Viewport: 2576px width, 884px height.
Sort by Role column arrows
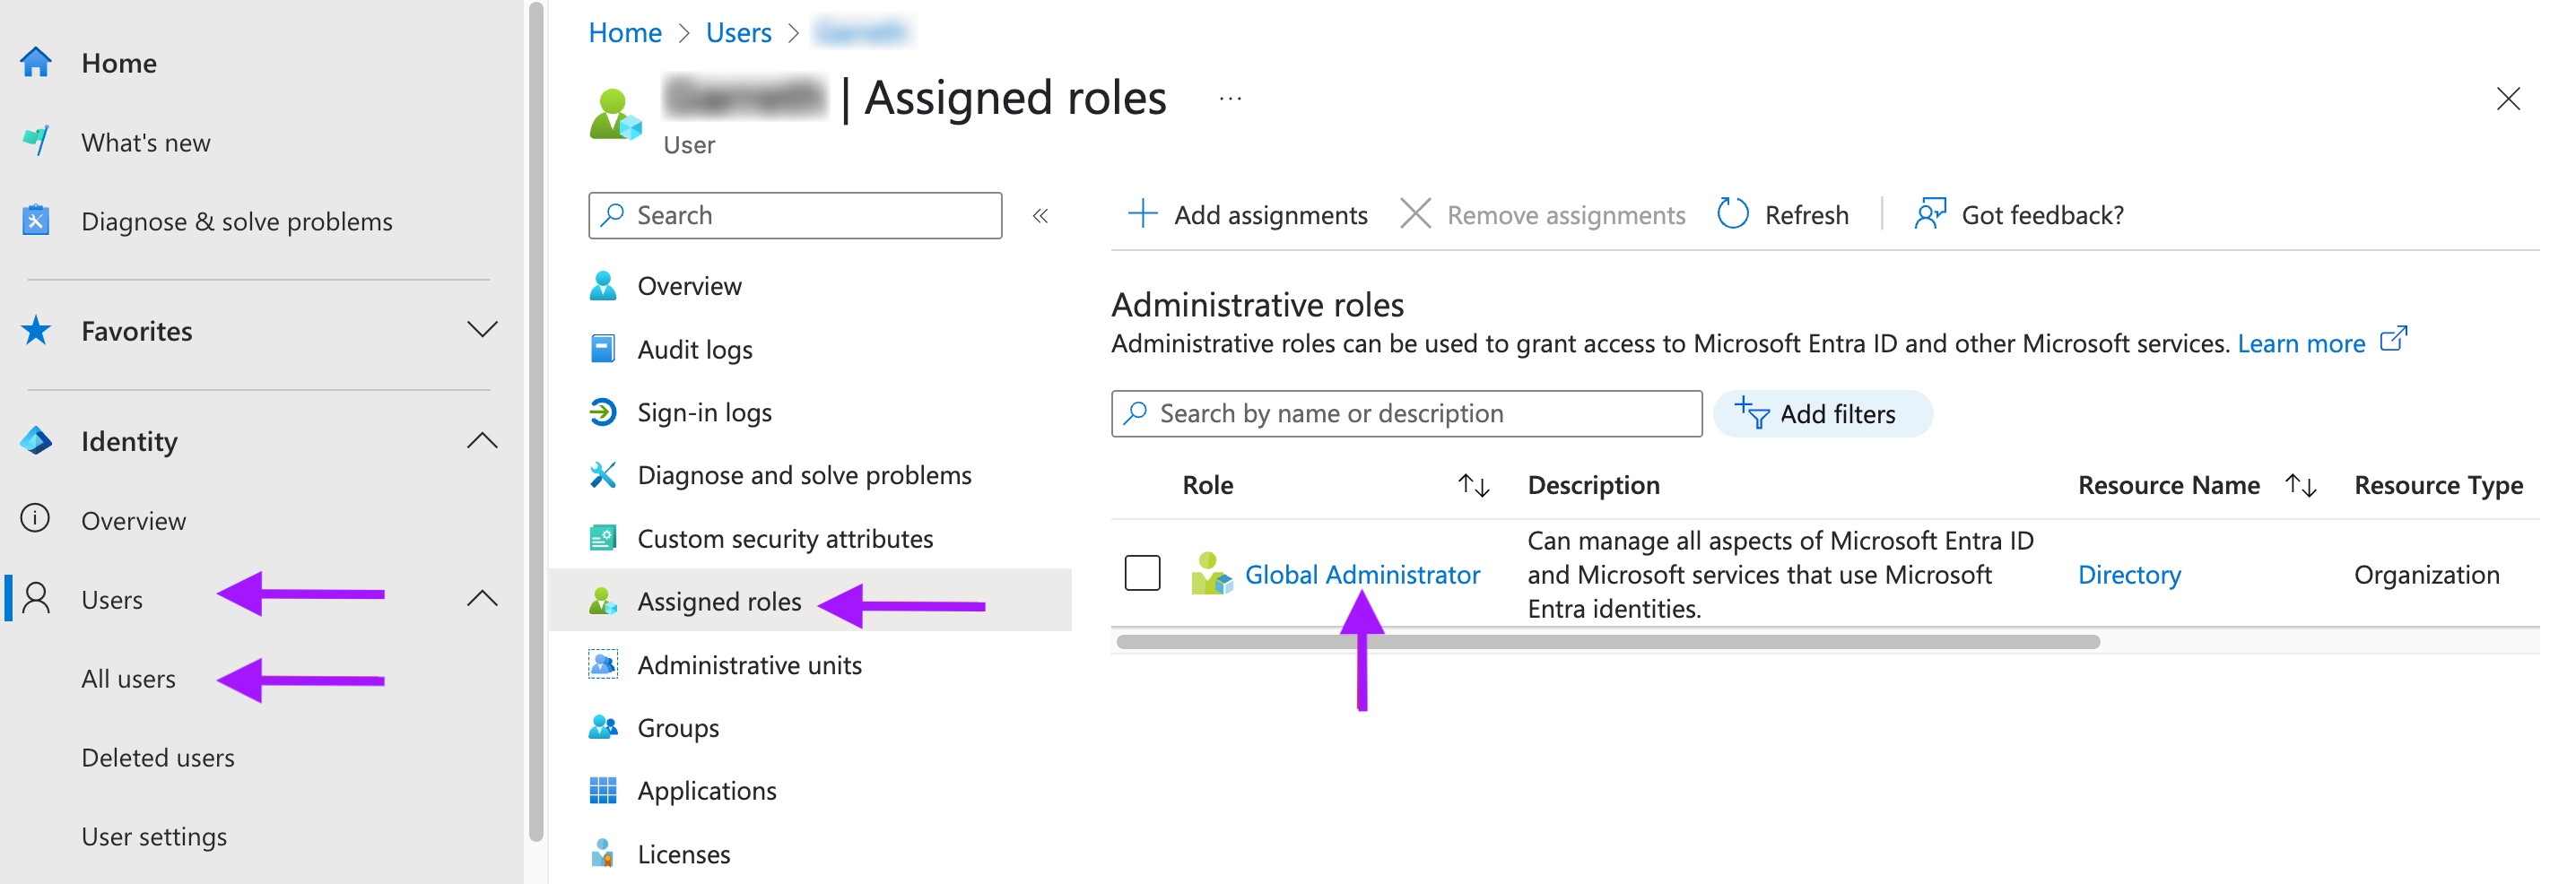[x=1474, y=486]
